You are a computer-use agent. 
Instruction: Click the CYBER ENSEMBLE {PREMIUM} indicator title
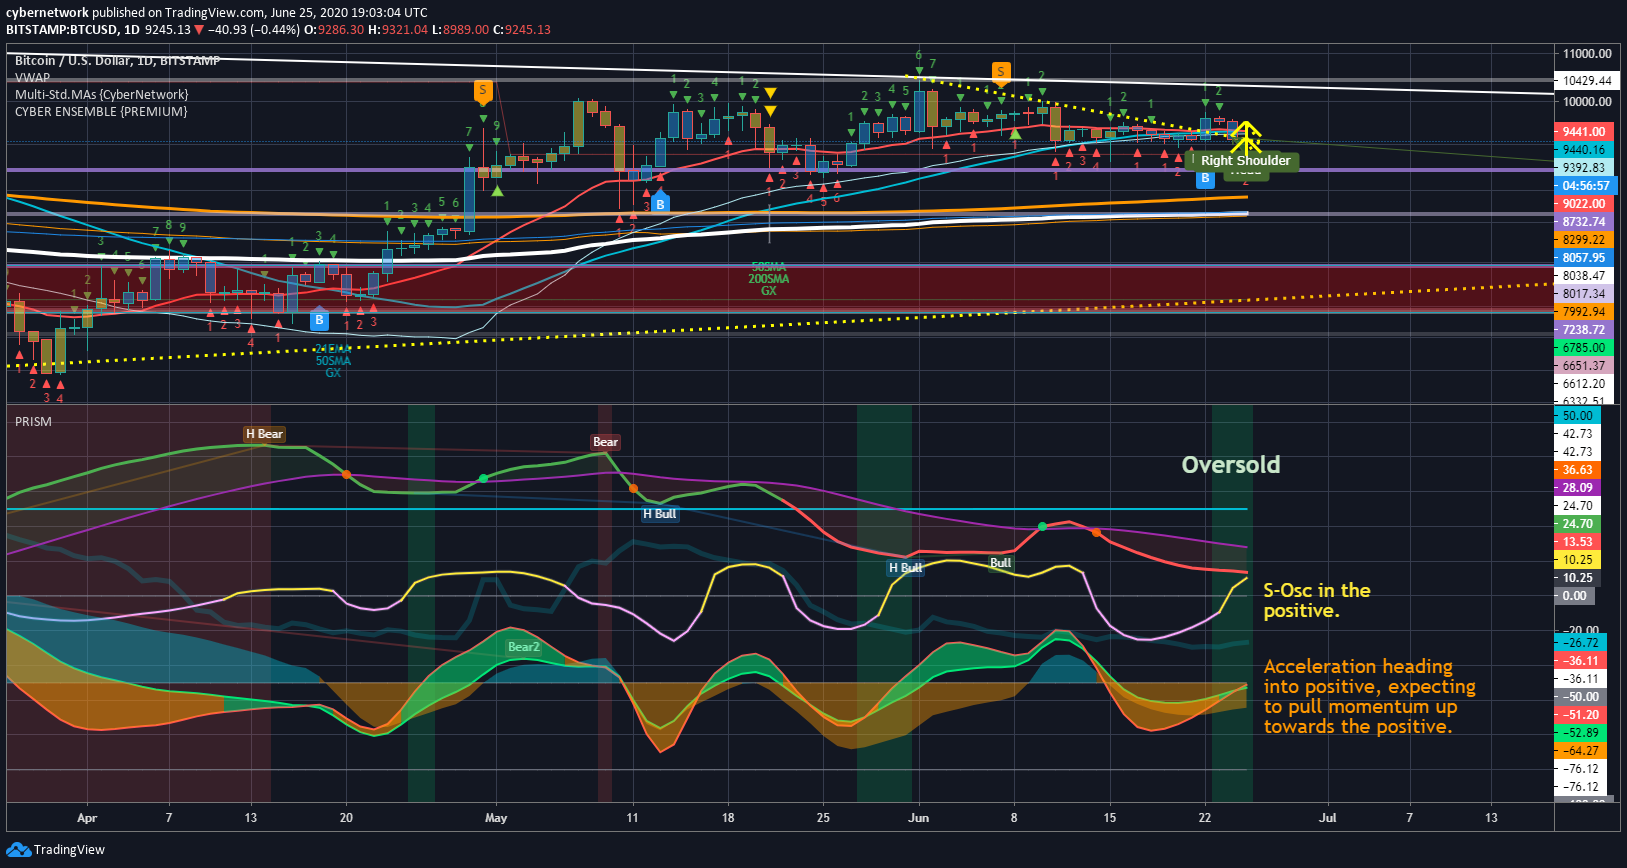click(101, 112)
